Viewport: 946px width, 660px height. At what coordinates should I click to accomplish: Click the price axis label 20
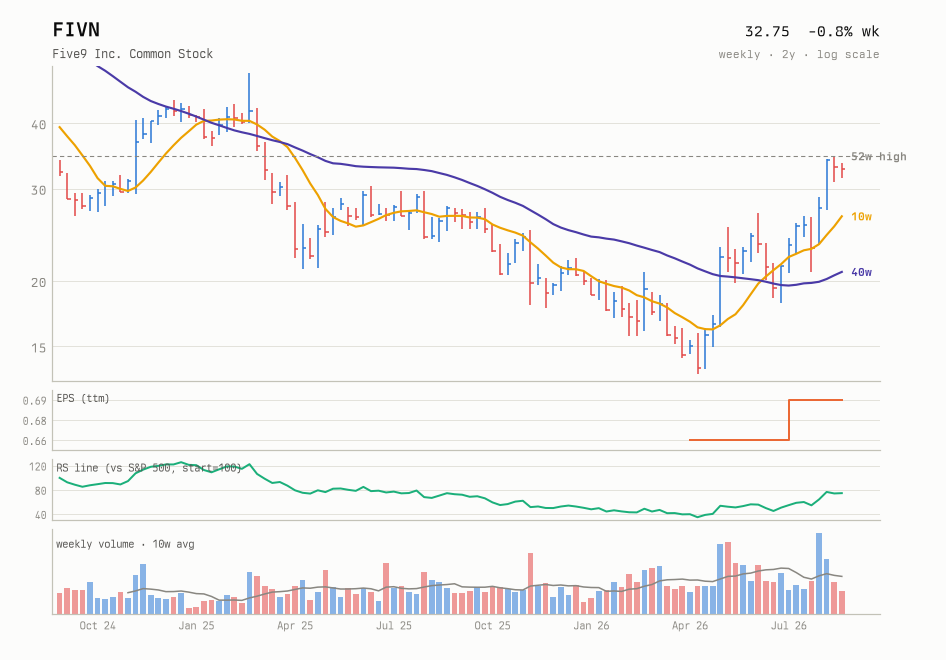pyautogui.click(x=39, y=282)
